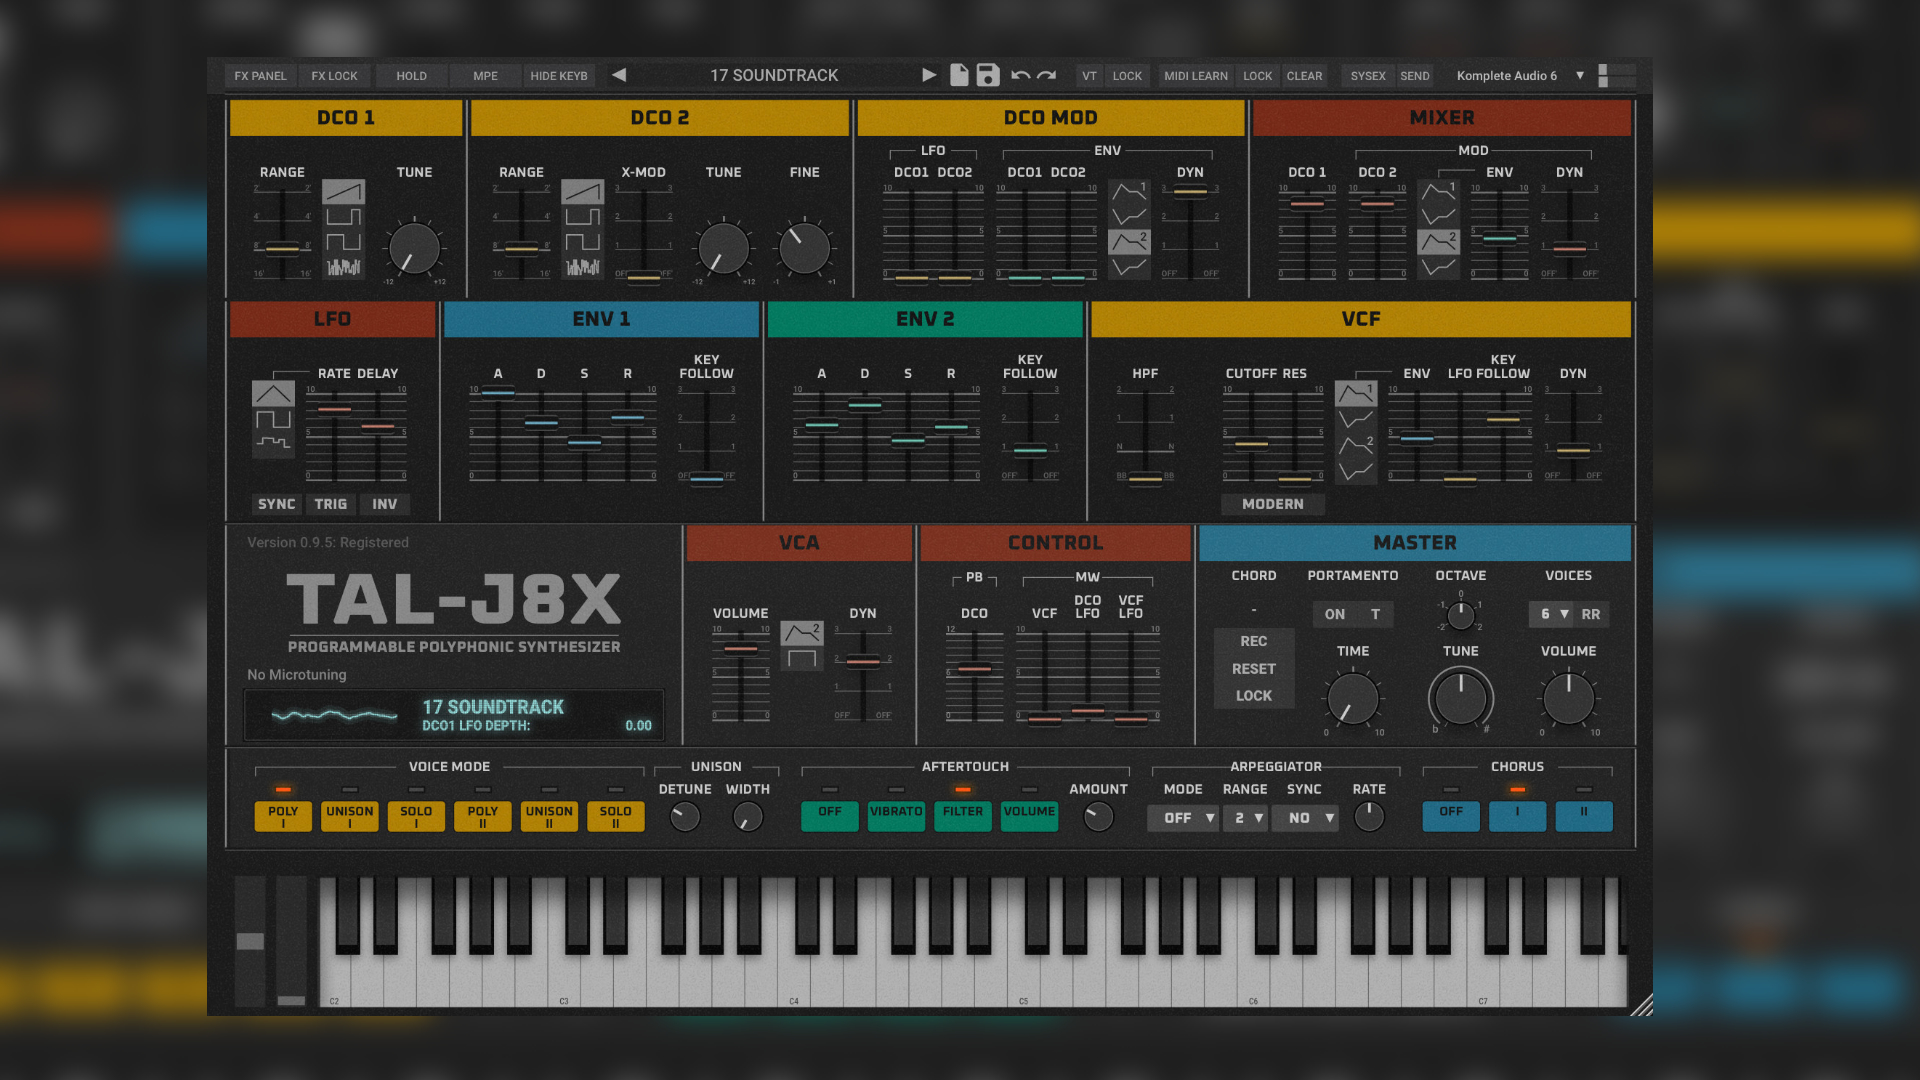
Task: Select the noise waveform in DCO 2
Action: [x=585, y=265]
